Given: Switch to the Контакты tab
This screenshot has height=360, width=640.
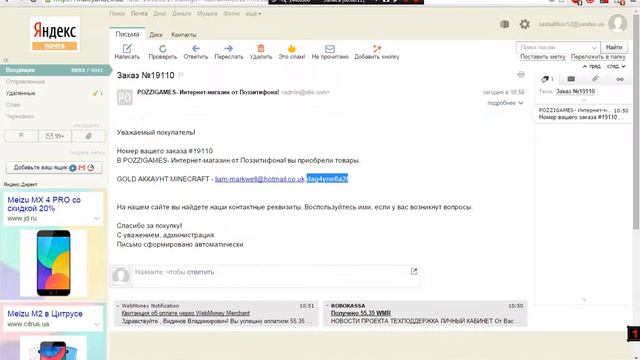Looking at the screenshot, I should coord(184,35).
